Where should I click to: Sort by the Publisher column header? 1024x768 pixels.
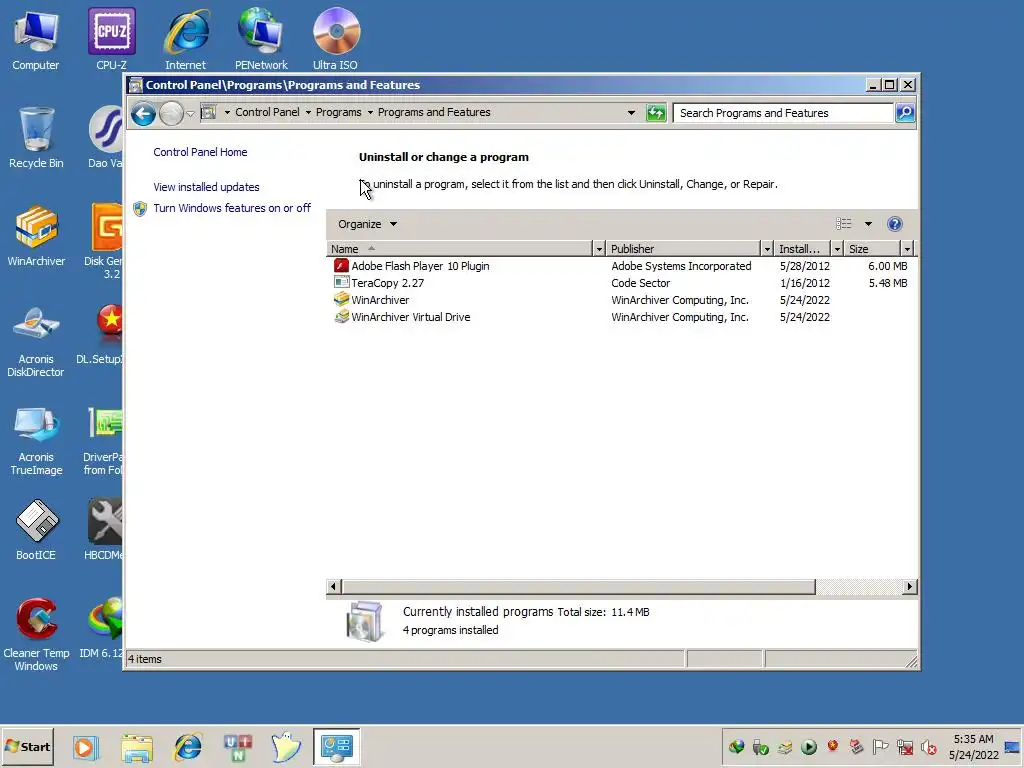coord(683,249)
